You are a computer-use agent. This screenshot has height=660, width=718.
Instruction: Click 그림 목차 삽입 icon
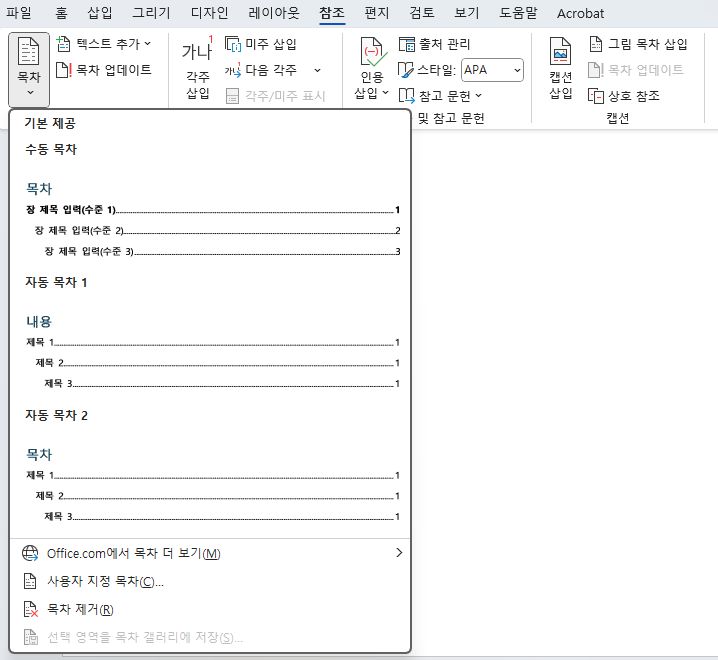[x=596, y=44]
